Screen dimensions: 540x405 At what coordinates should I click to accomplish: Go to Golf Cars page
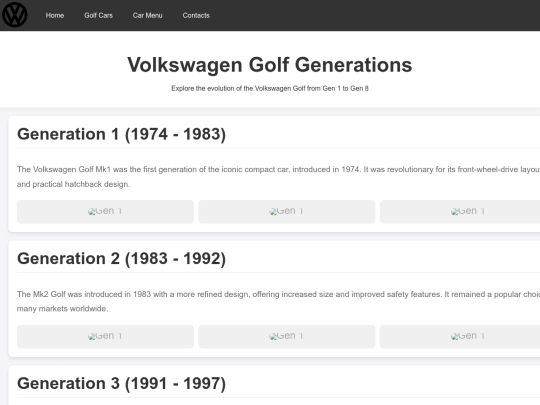point(98,15)
